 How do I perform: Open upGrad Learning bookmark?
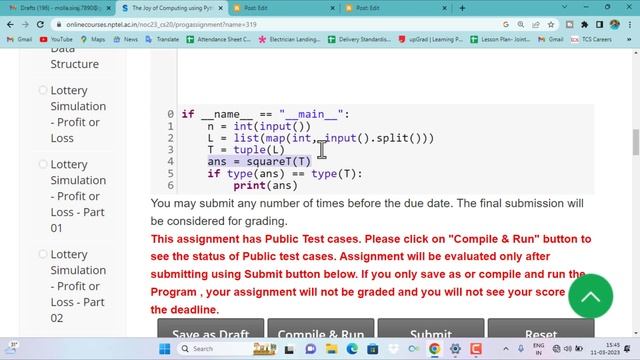click(x=431, y=39)
